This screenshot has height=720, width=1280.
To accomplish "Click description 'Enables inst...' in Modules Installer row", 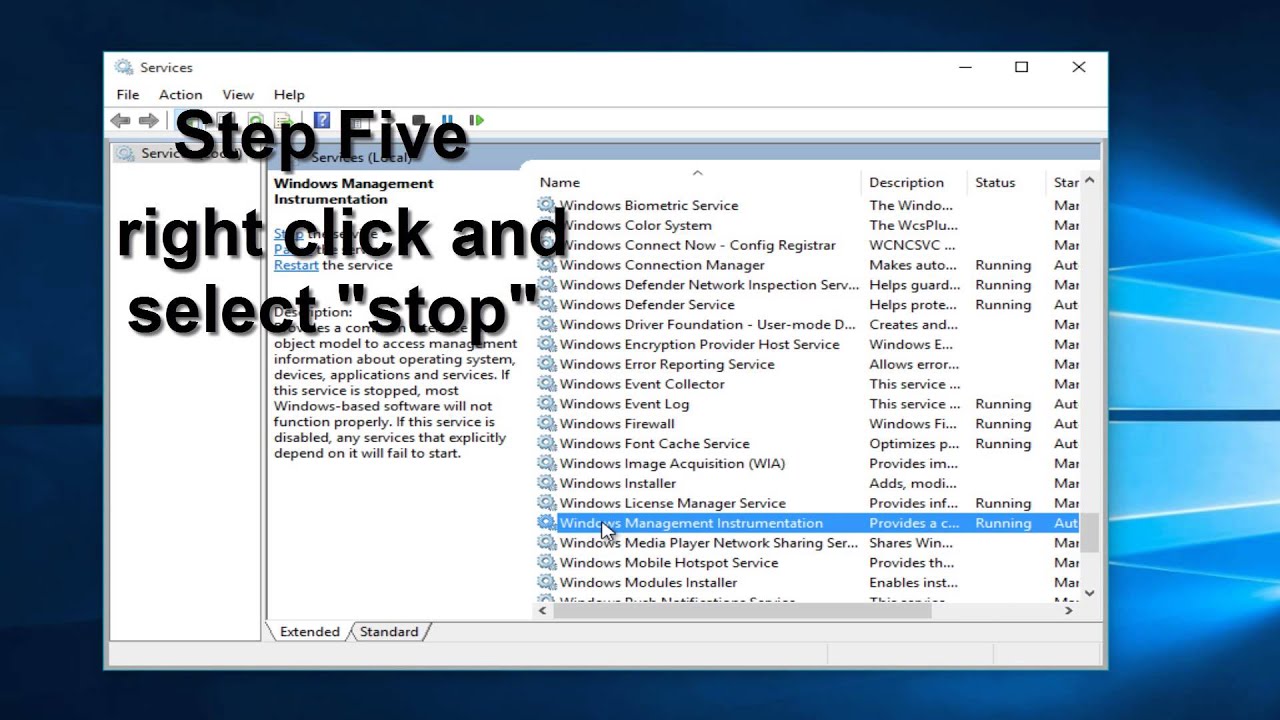I will pos(914,583).
